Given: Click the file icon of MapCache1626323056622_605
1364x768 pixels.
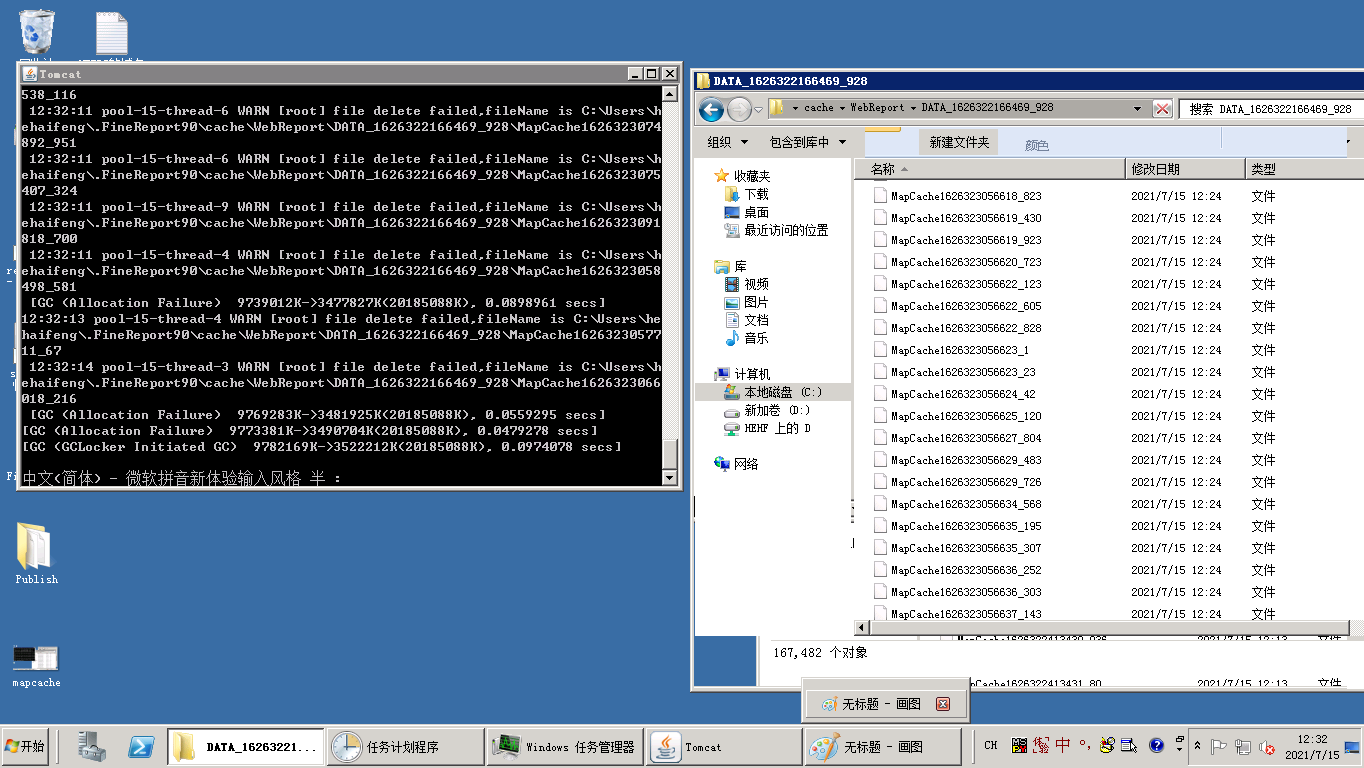Looking at the screenshot, I should [880, 306].
